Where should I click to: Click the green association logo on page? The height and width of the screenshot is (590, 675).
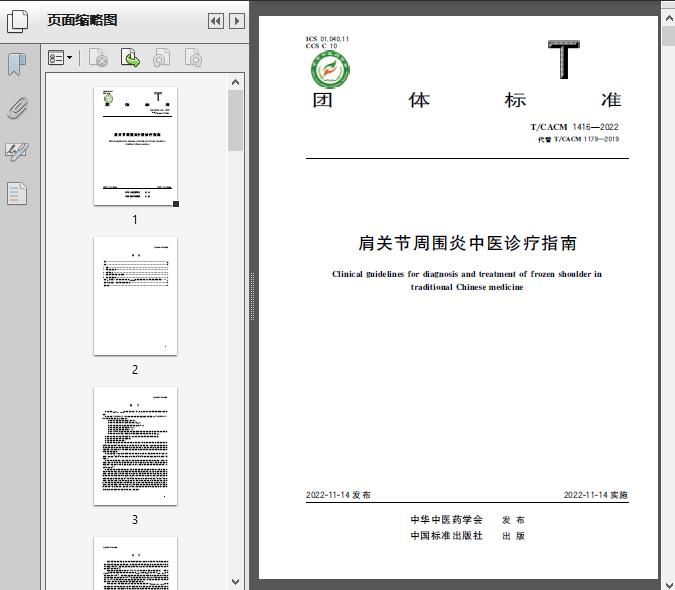click(330, 69)
